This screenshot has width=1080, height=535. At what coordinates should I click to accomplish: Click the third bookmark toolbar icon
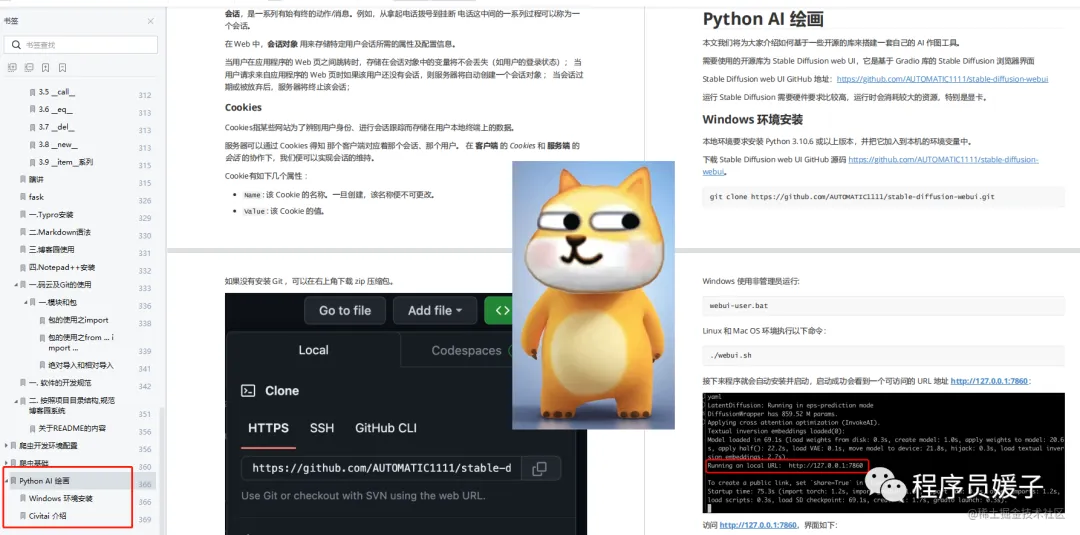(45, 67)
